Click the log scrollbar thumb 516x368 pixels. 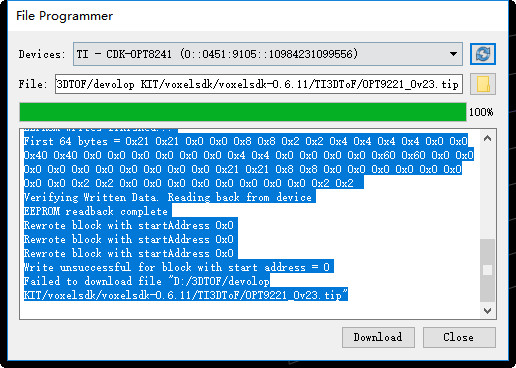[487, 270]
